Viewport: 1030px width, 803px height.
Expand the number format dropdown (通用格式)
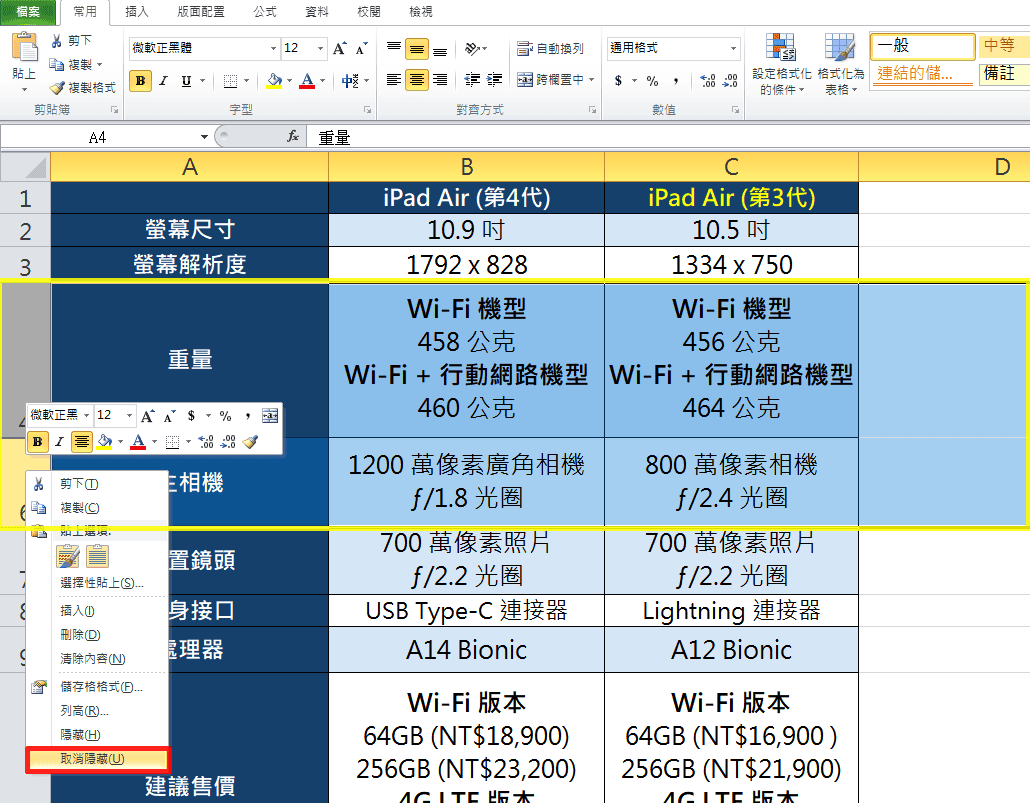pyautogui.click(x=733, y=48)
